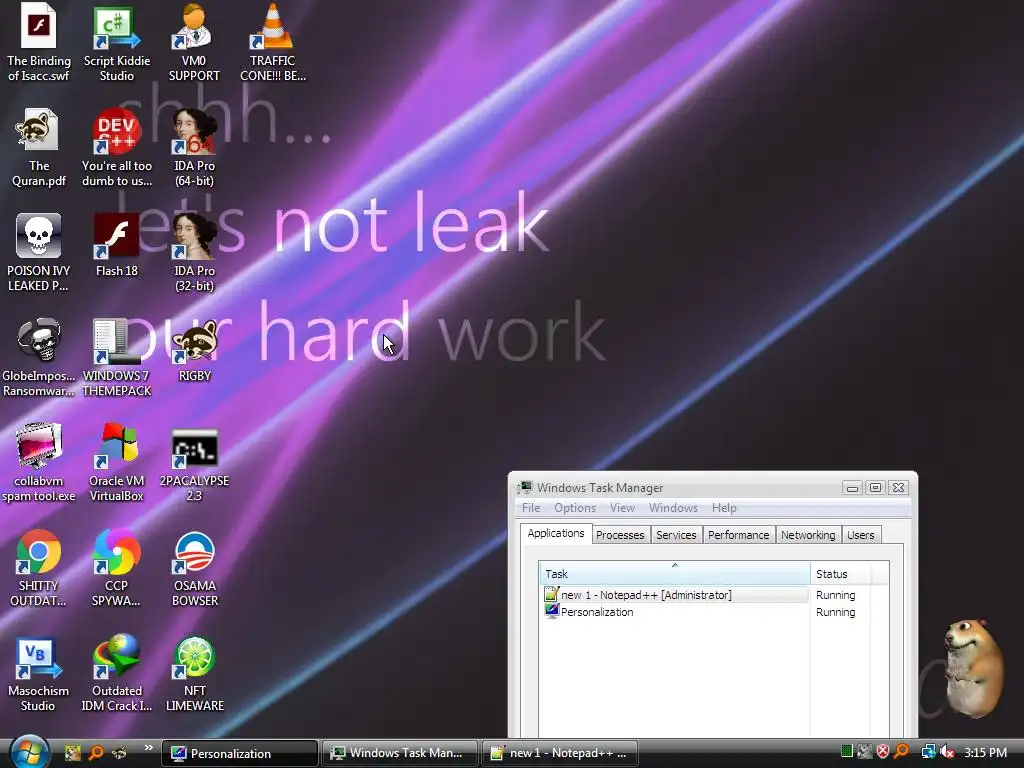Select IDA Pro (32-bit) shortcut
1024x768 pixels.
tap(194, 252)
